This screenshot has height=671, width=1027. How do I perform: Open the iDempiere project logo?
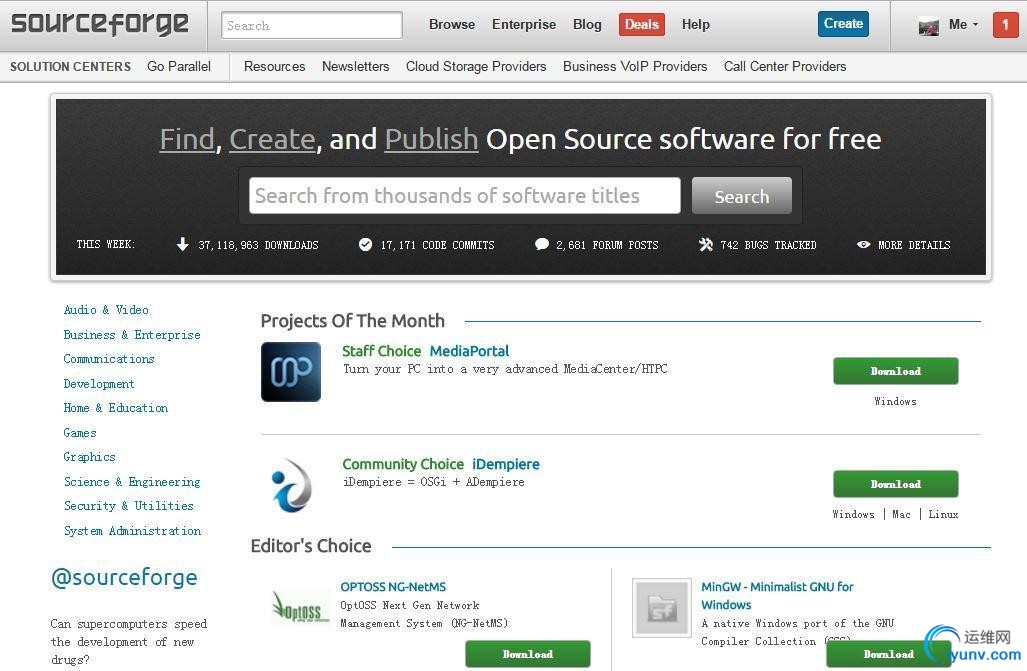click(x=291, y=485)
